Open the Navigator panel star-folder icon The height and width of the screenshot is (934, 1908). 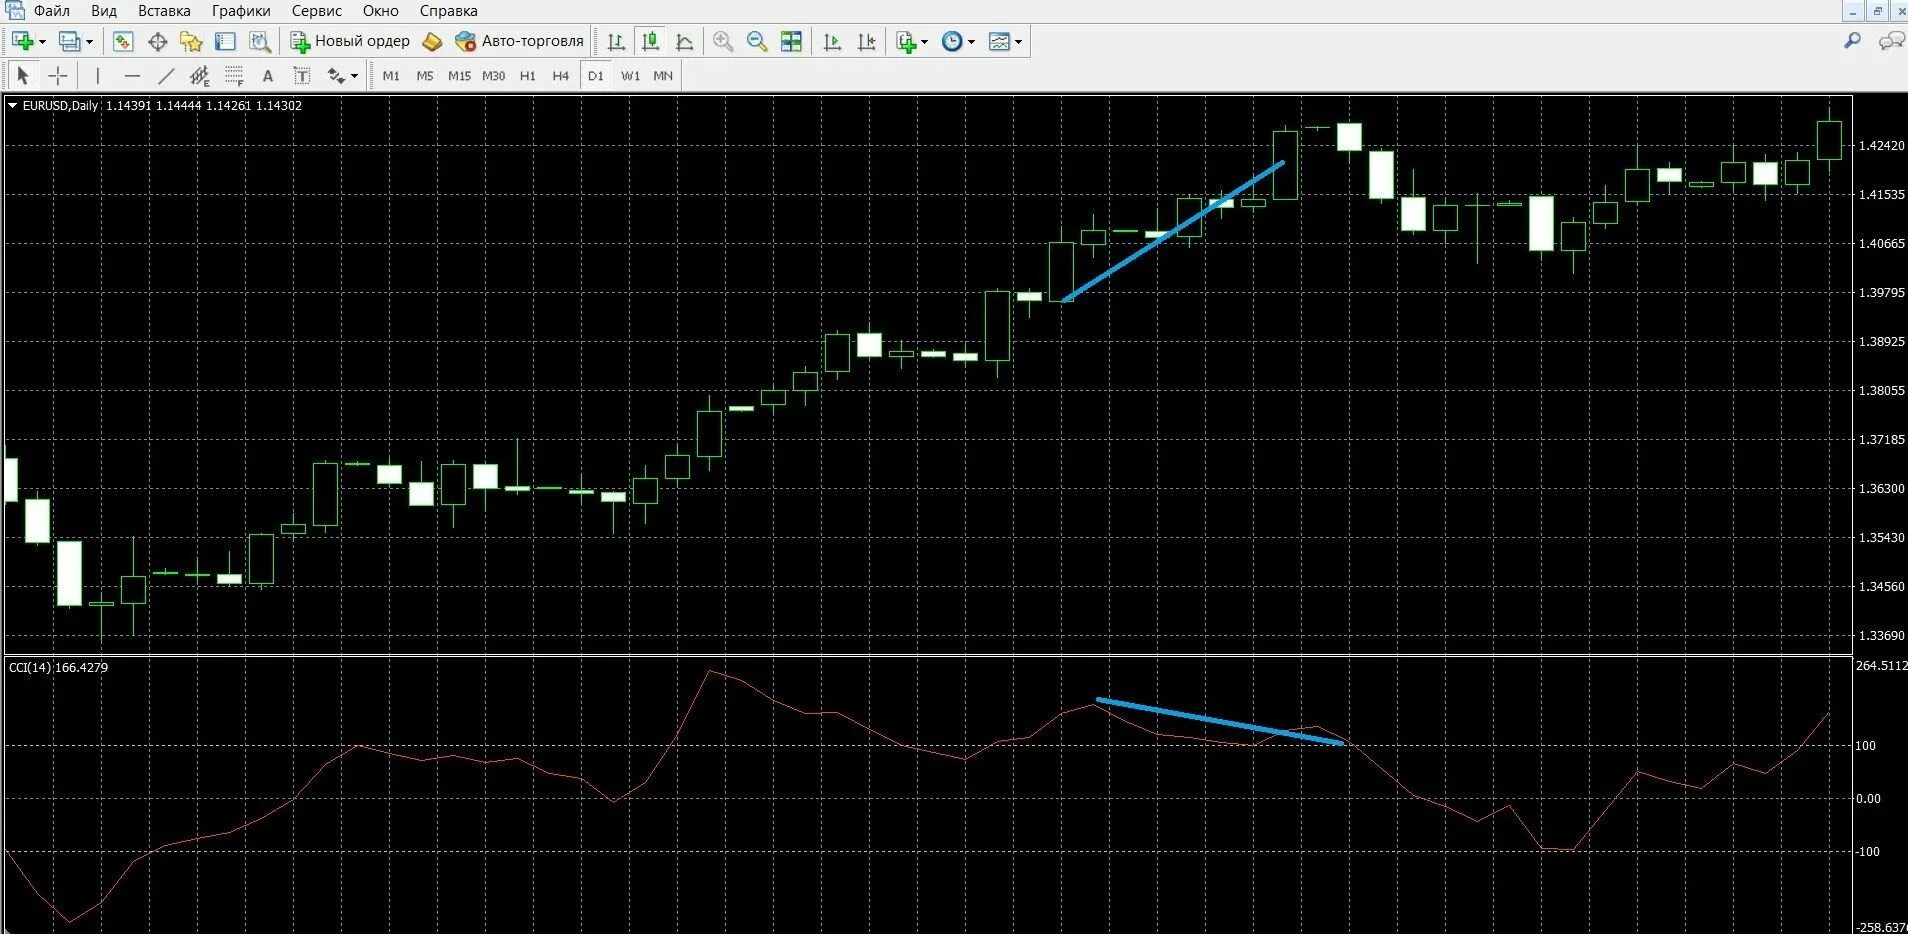coord(191,41)
